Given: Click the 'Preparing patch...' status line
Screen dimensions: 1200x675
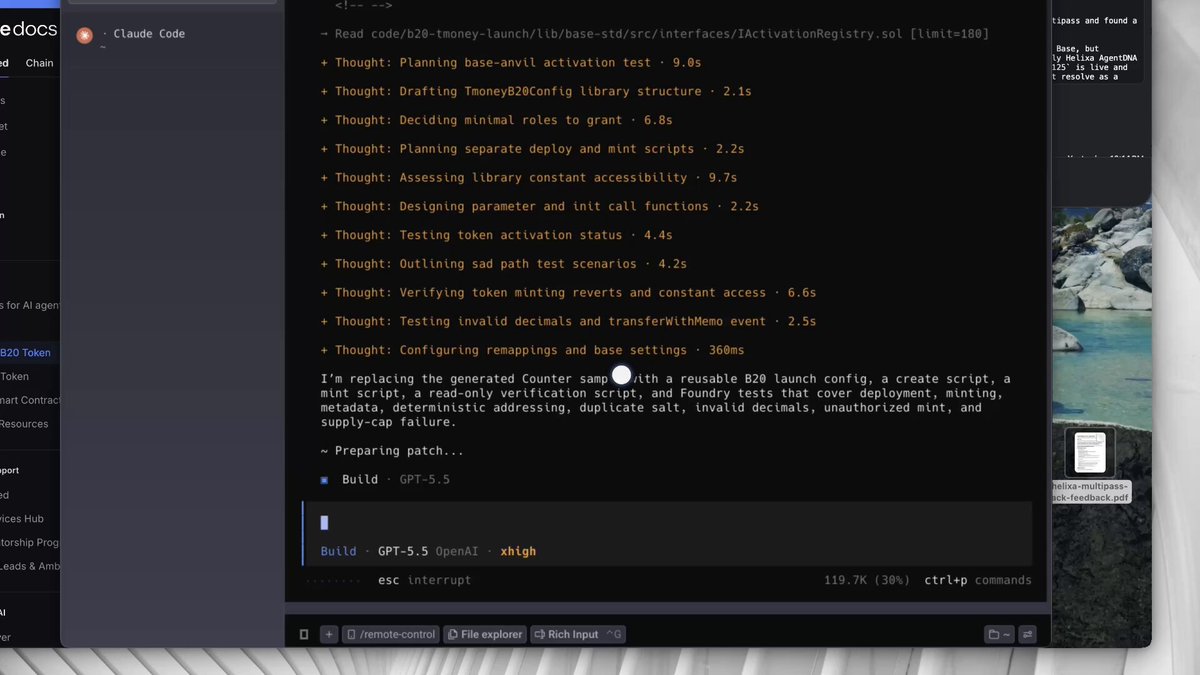Looking at the screenshot, I should tap(392, 451).
